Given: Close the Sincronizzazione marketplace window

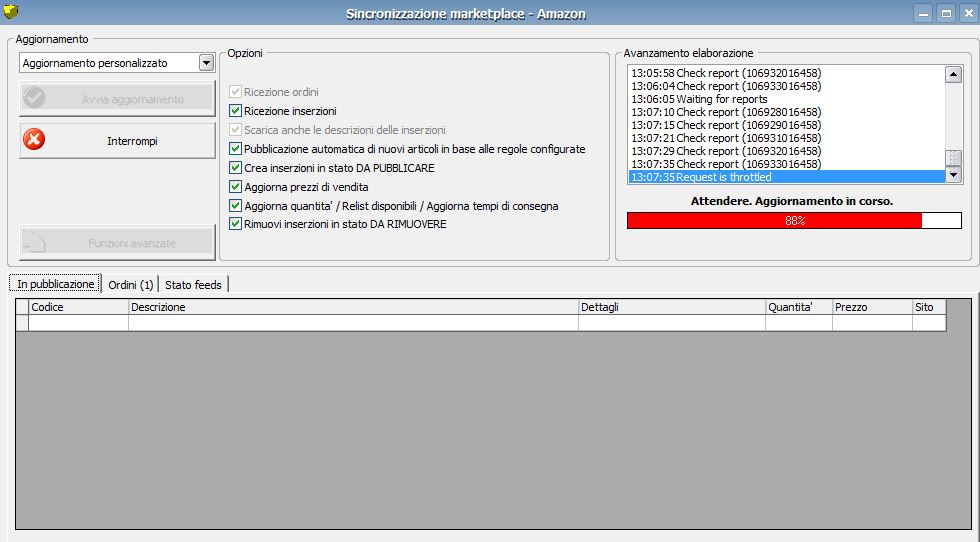Looking at the screenshot, I should [969, 13].
